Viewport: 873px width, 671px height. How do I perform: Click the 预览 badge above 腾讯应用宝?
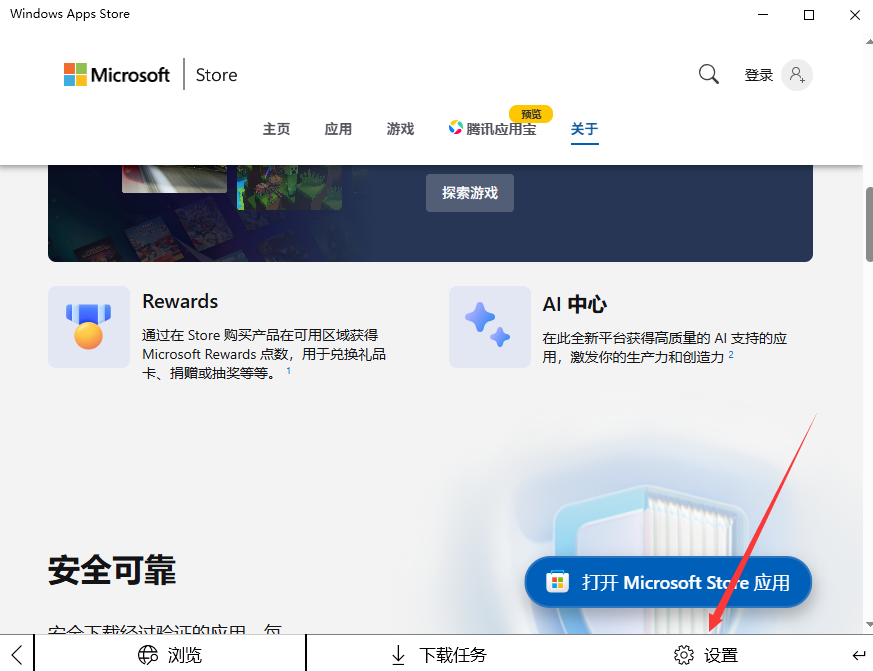531,114
